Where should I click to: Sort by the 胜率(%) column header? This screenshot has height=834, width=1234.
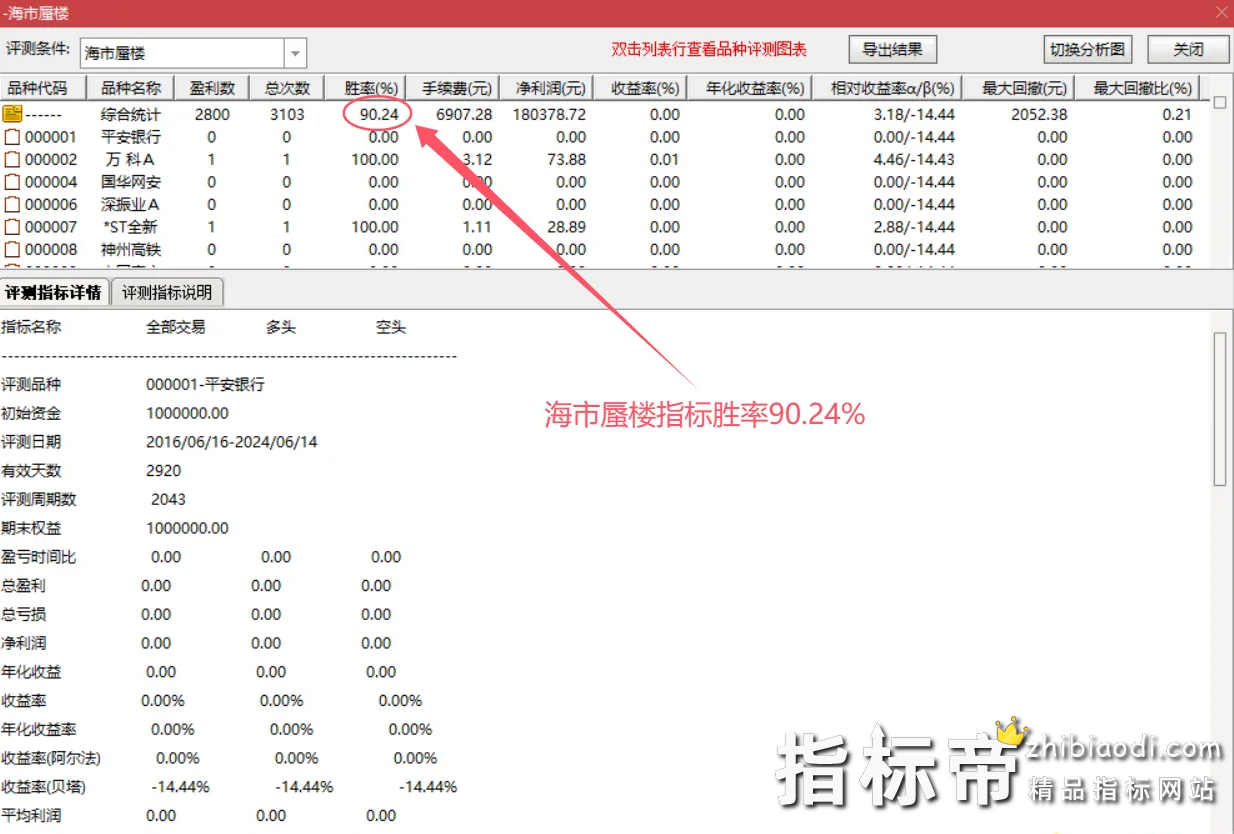click(x=365, y=88)
